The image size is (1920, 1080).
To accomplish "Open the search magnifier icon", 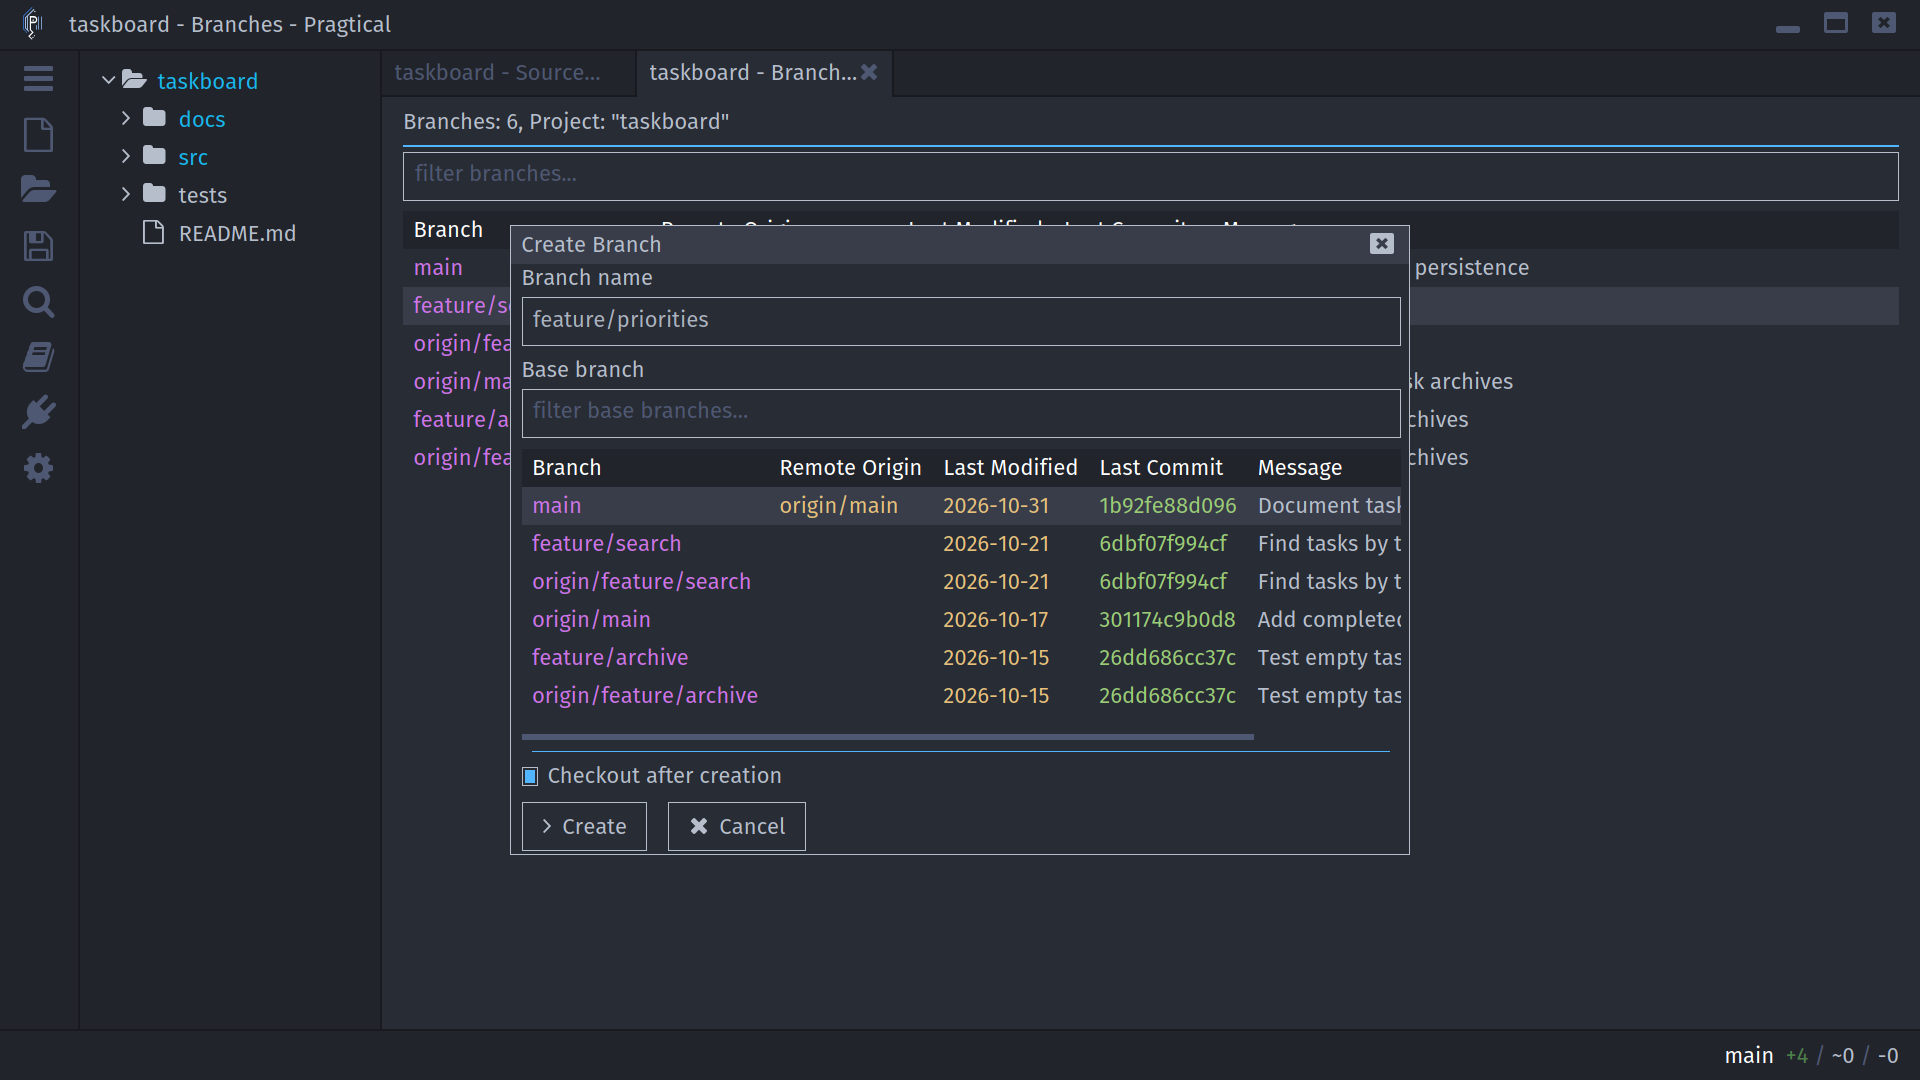I will click(38, 301).
